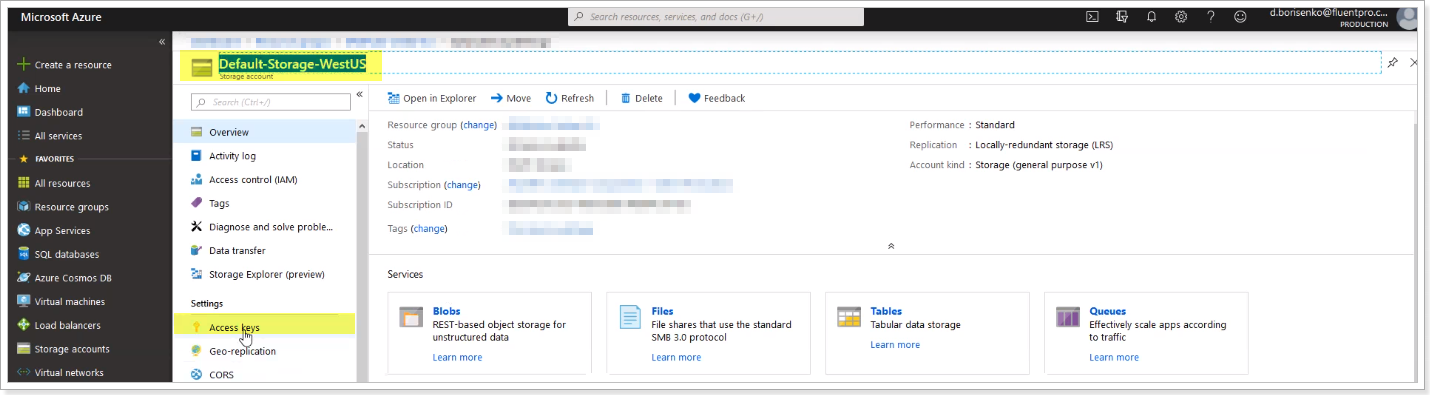Screen dimensions: 1430x395
Task: Open the Cloud Shell icon in top bar
Action: click(x=1093, y=17)
